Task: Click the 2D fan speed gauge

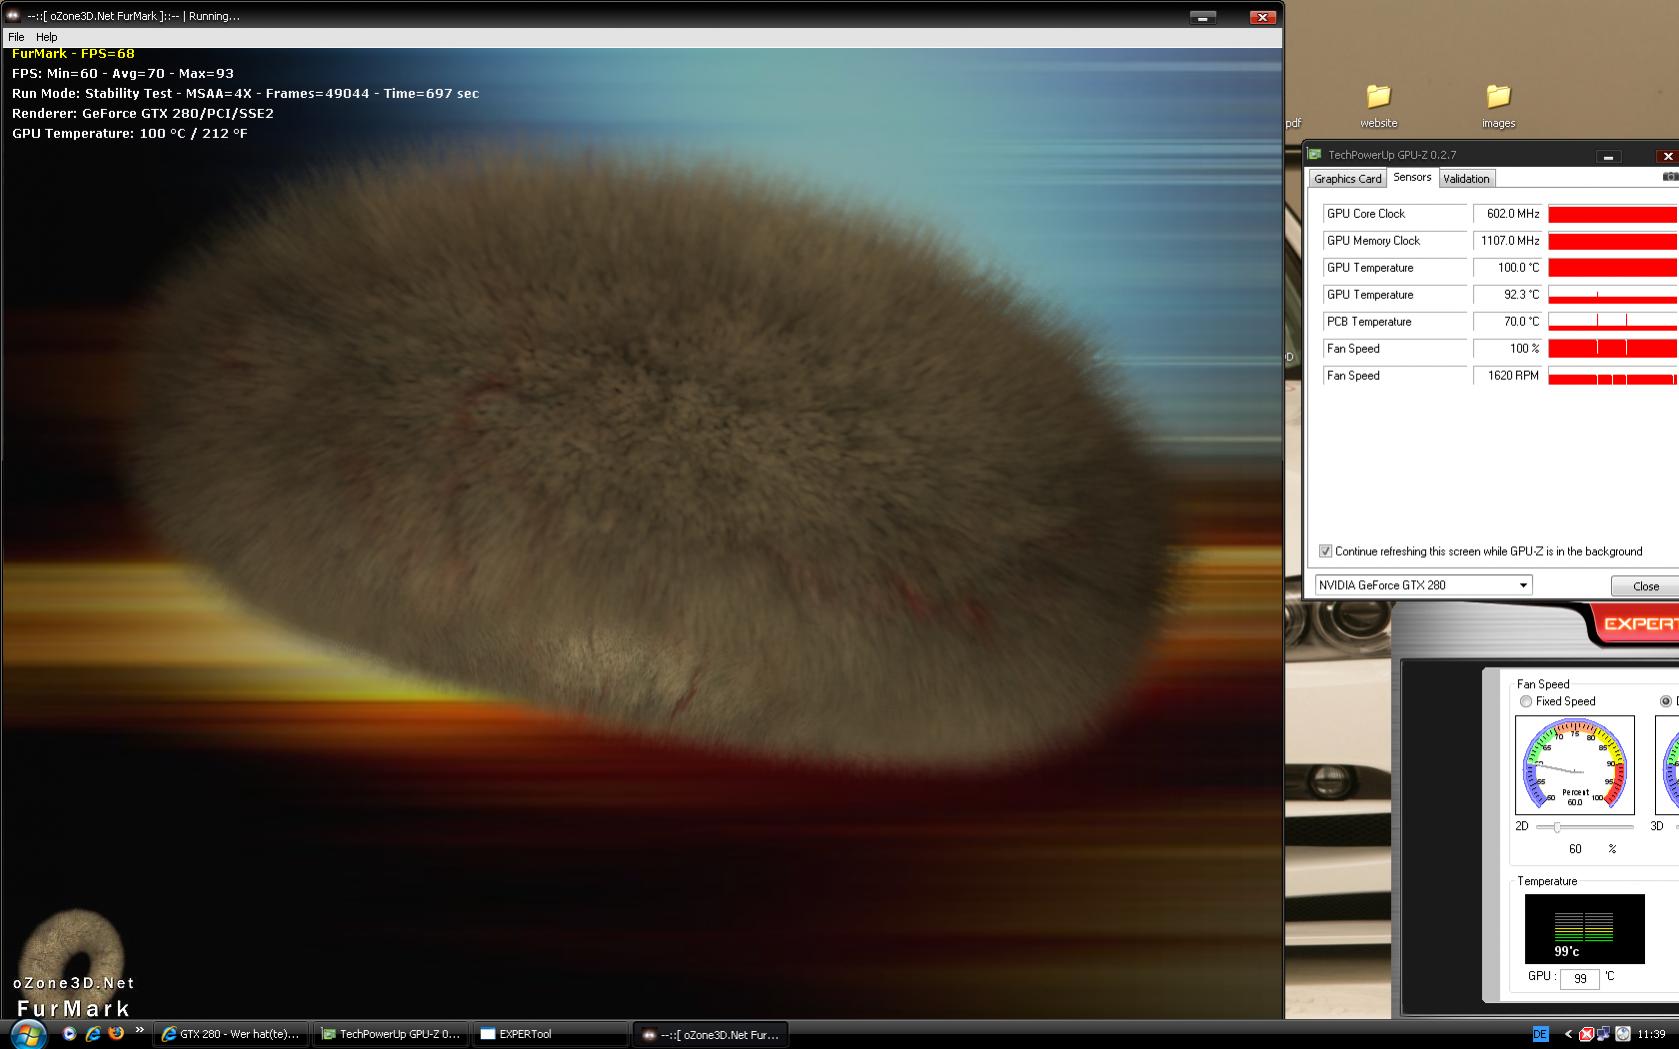Action: pos(1575,765)
